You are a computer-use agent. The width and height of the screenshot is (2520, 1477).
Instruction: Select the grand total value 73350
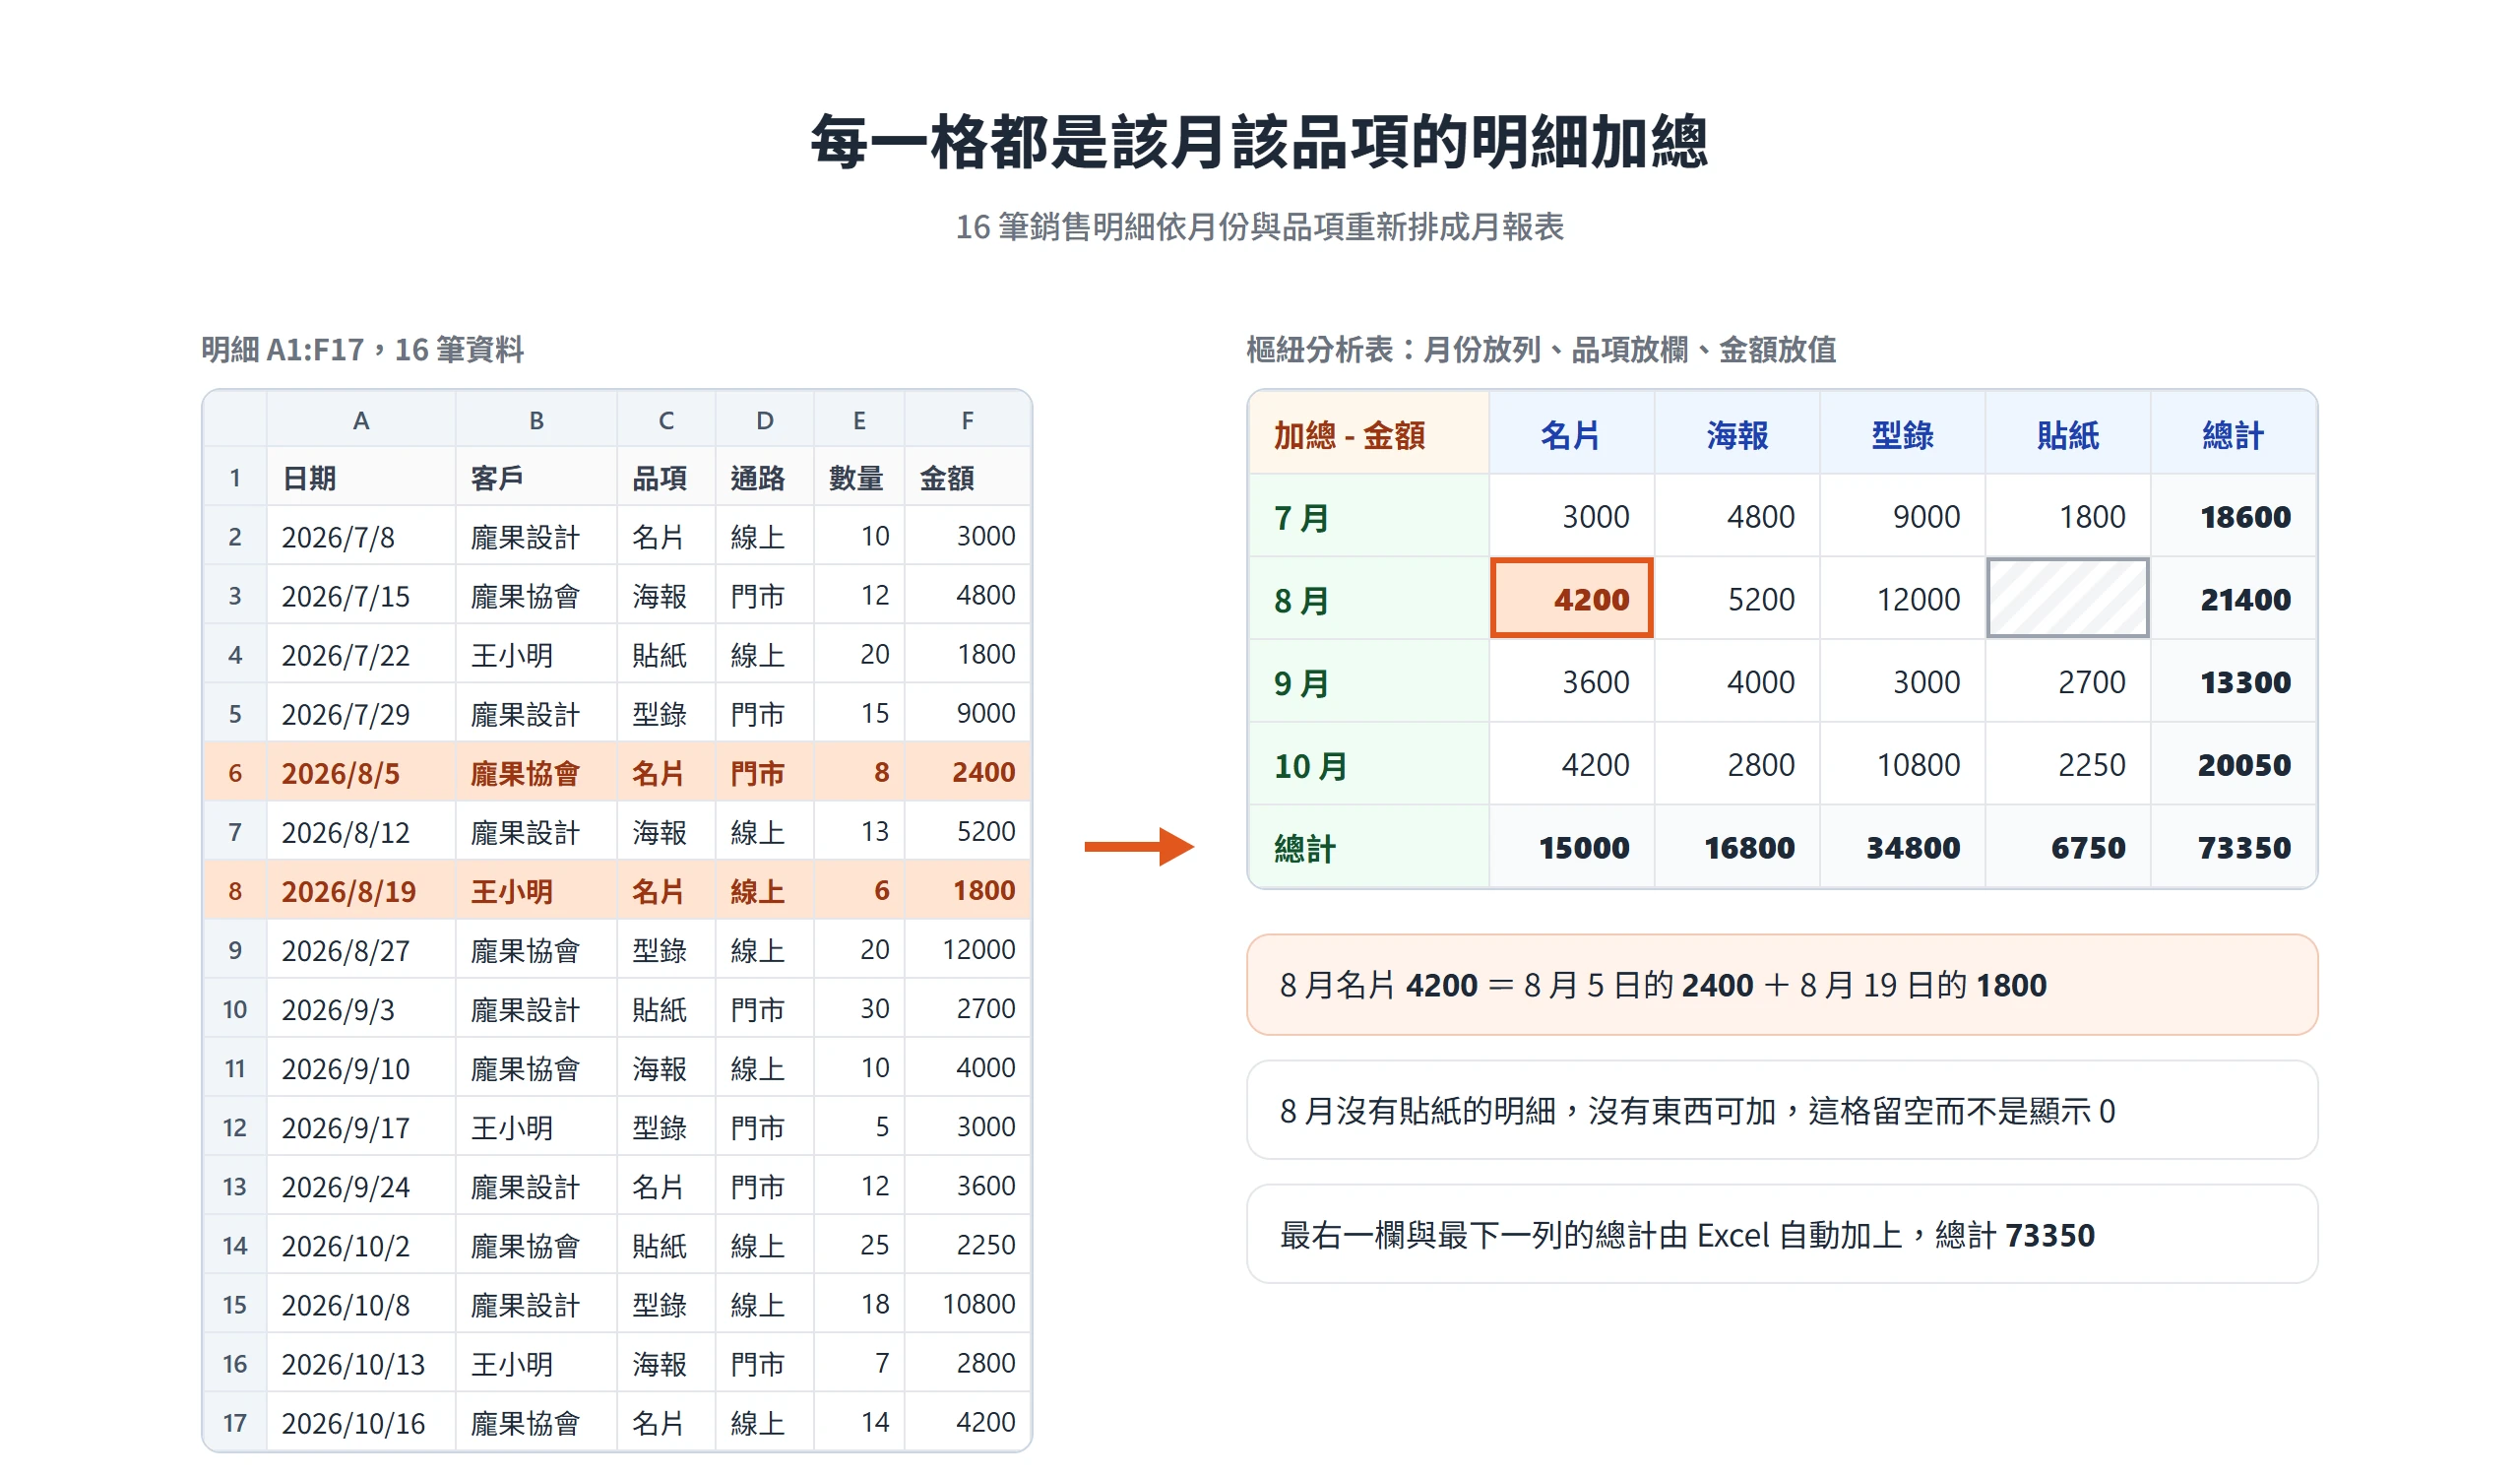tap(2234, 847)
